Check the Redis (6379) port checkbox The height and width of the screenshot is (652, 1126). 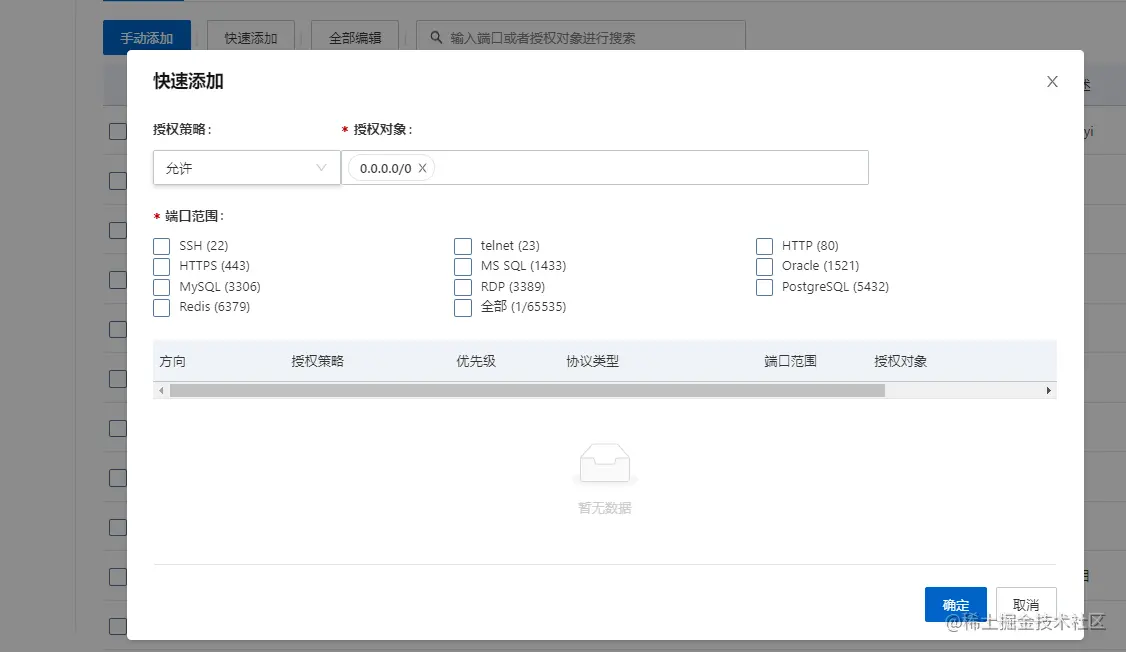tap(162, 307)
